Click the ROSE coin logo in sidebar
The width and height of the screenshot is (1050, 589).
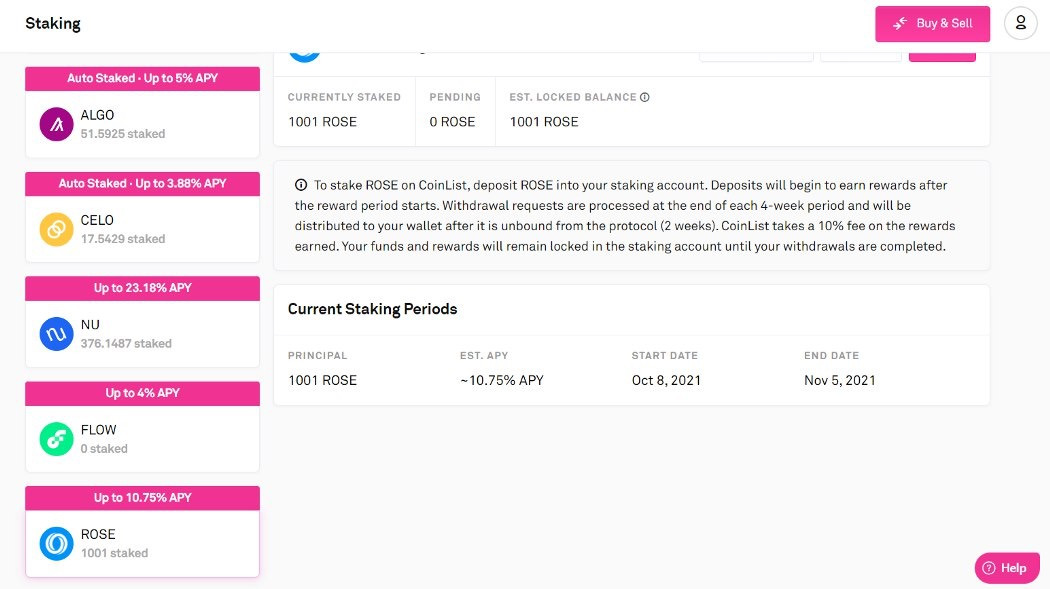[56, 543]
